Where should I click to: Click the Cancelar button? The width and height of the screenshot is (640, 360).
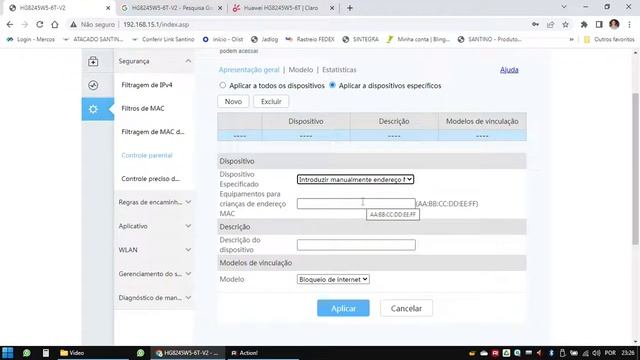pos(406,308)
